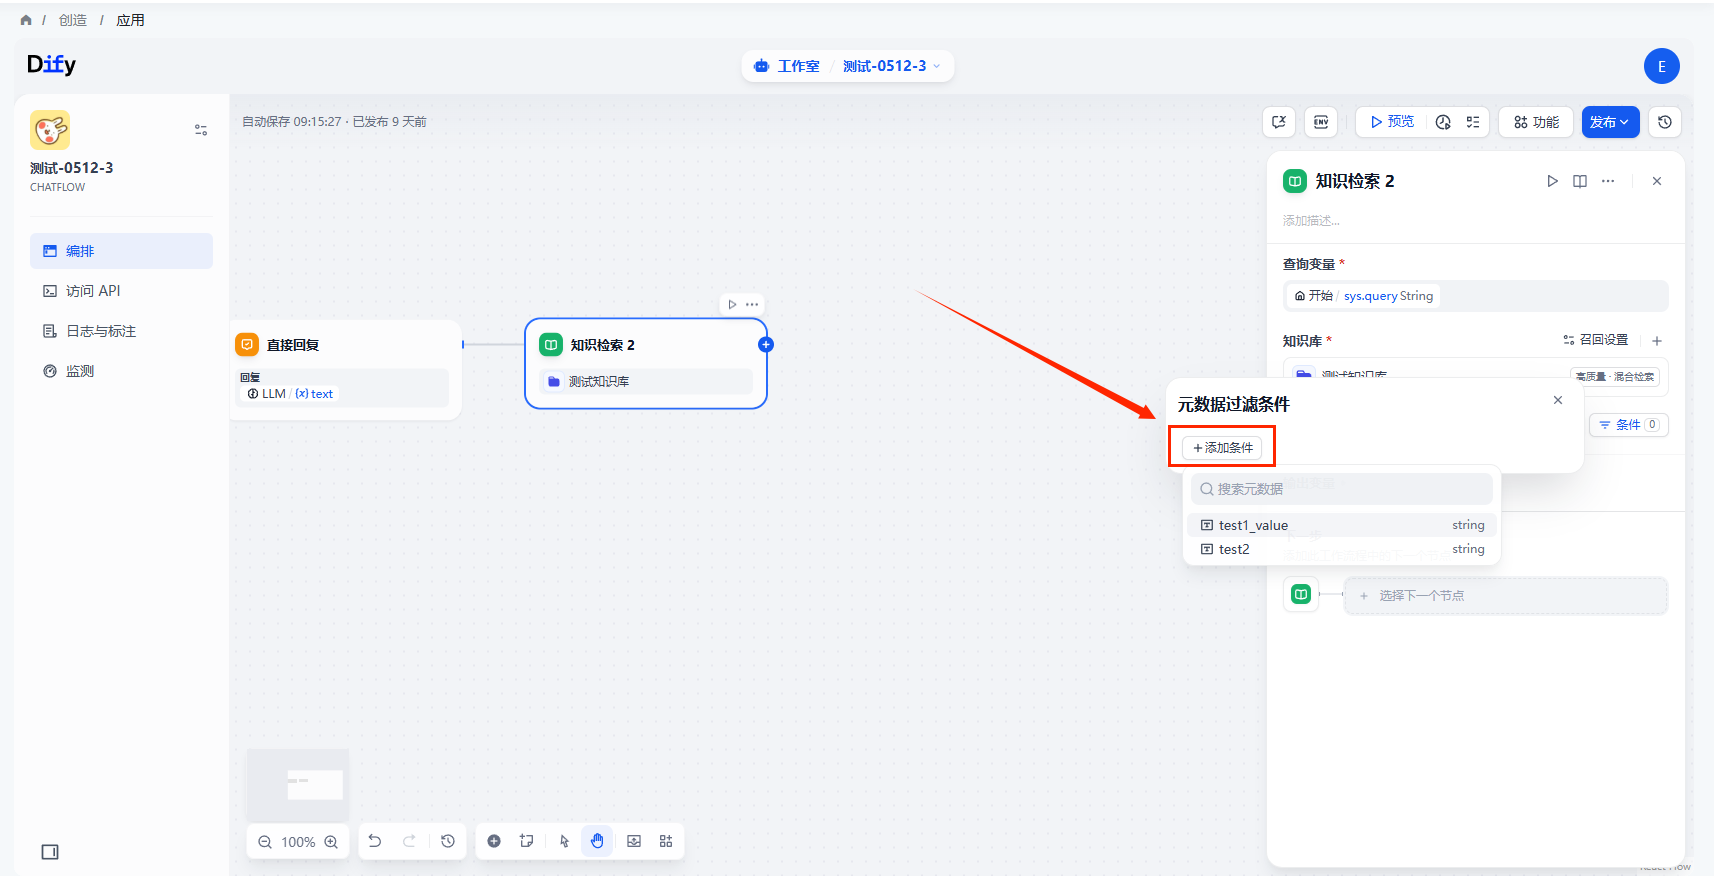Open 召回设置 retrieval settings
Screen dimensions: 1714x876
[x=1596, y=340]
